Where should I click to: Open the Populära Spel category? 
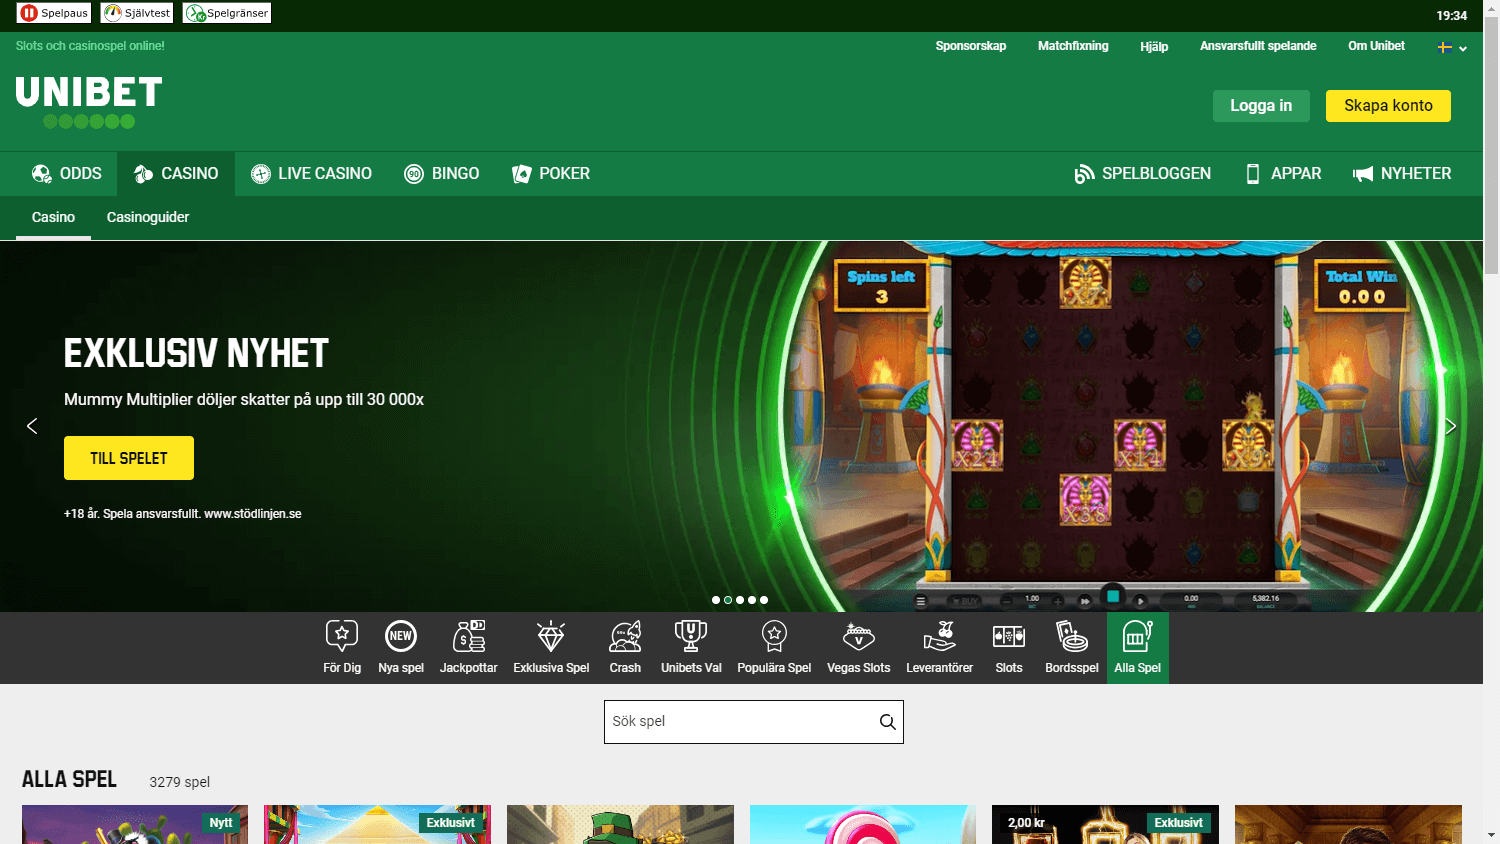pos(774,648)
